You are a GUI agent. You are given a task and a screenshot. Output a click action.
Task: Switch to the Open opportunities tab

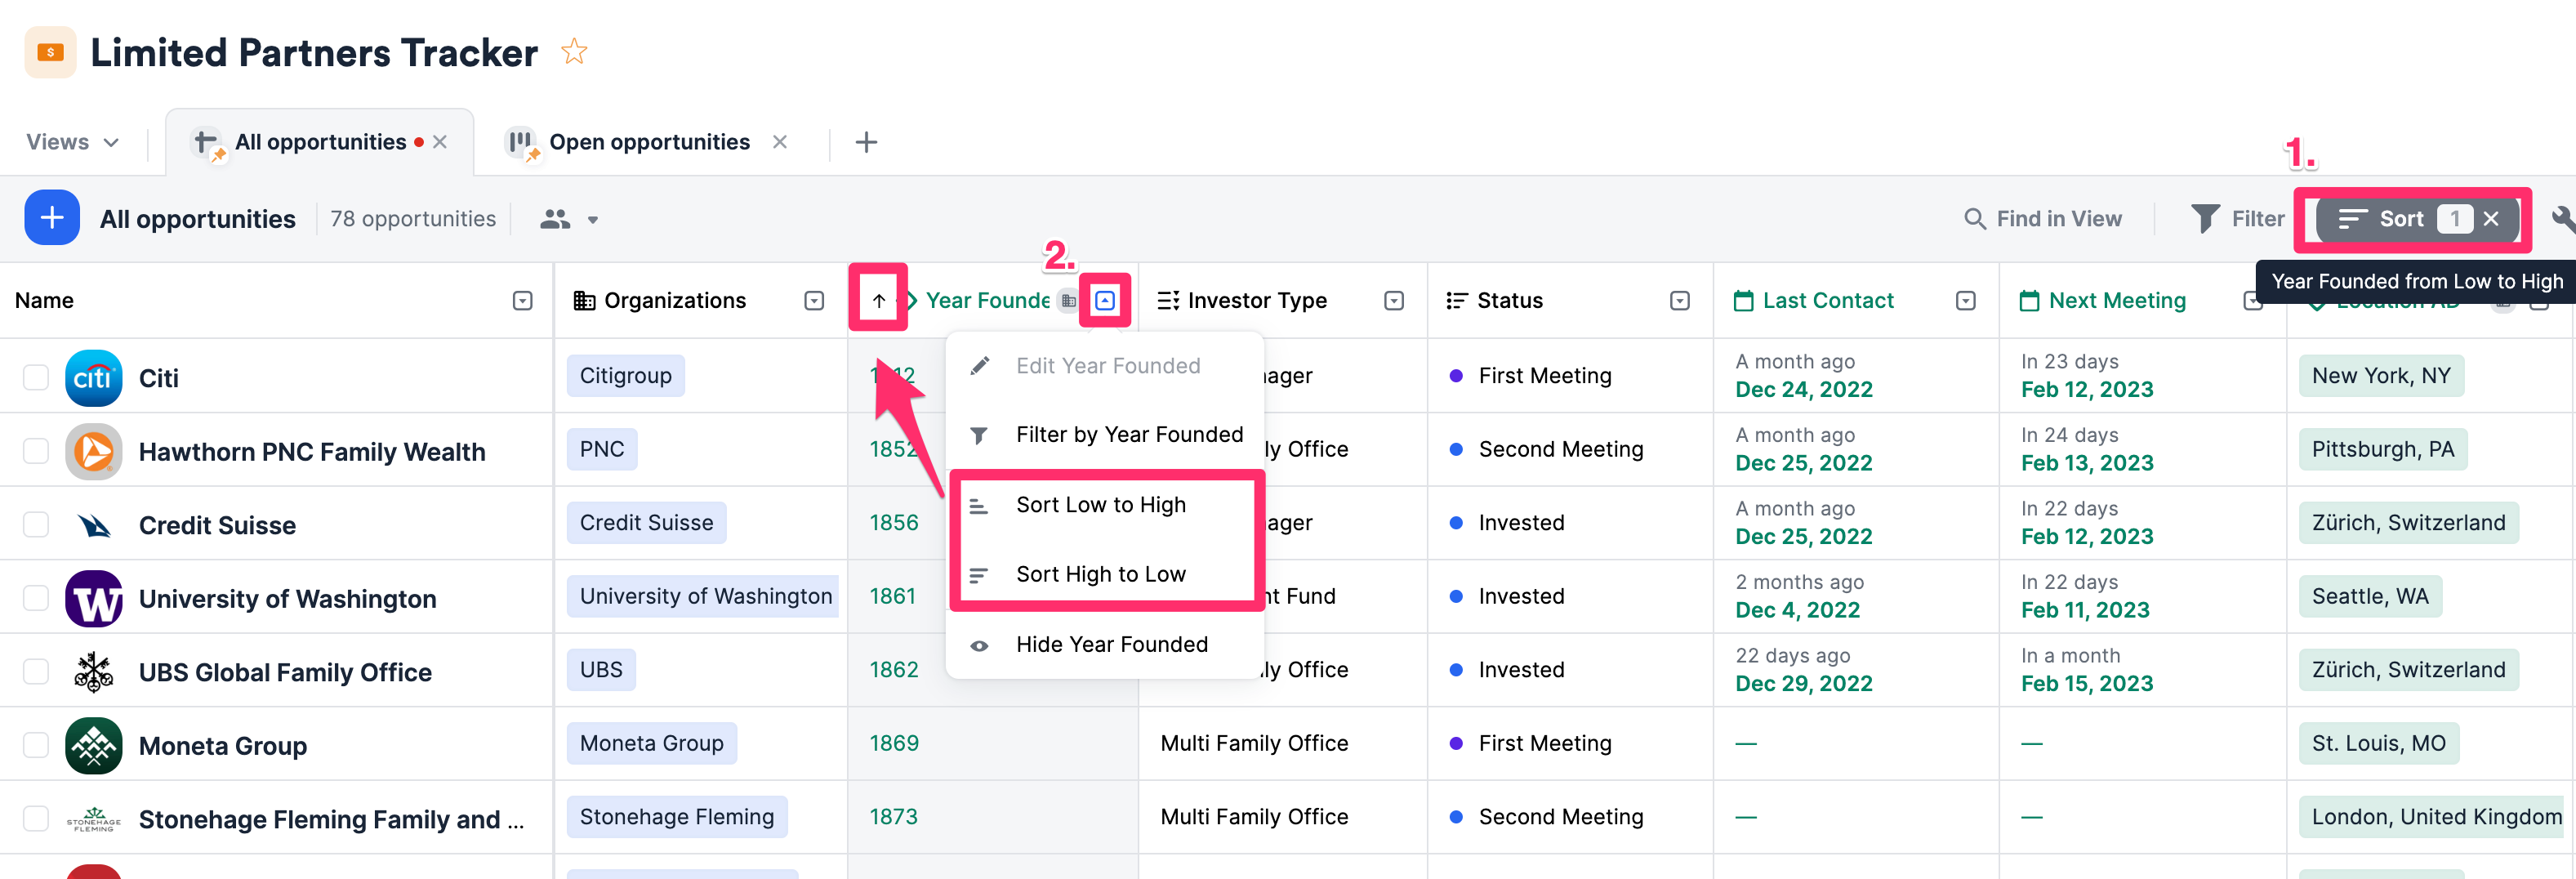click(648, 142)
